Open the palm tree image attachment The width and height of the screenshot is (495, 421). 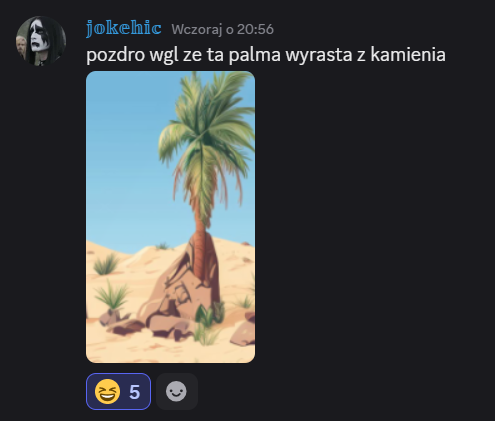coord(170,217)
